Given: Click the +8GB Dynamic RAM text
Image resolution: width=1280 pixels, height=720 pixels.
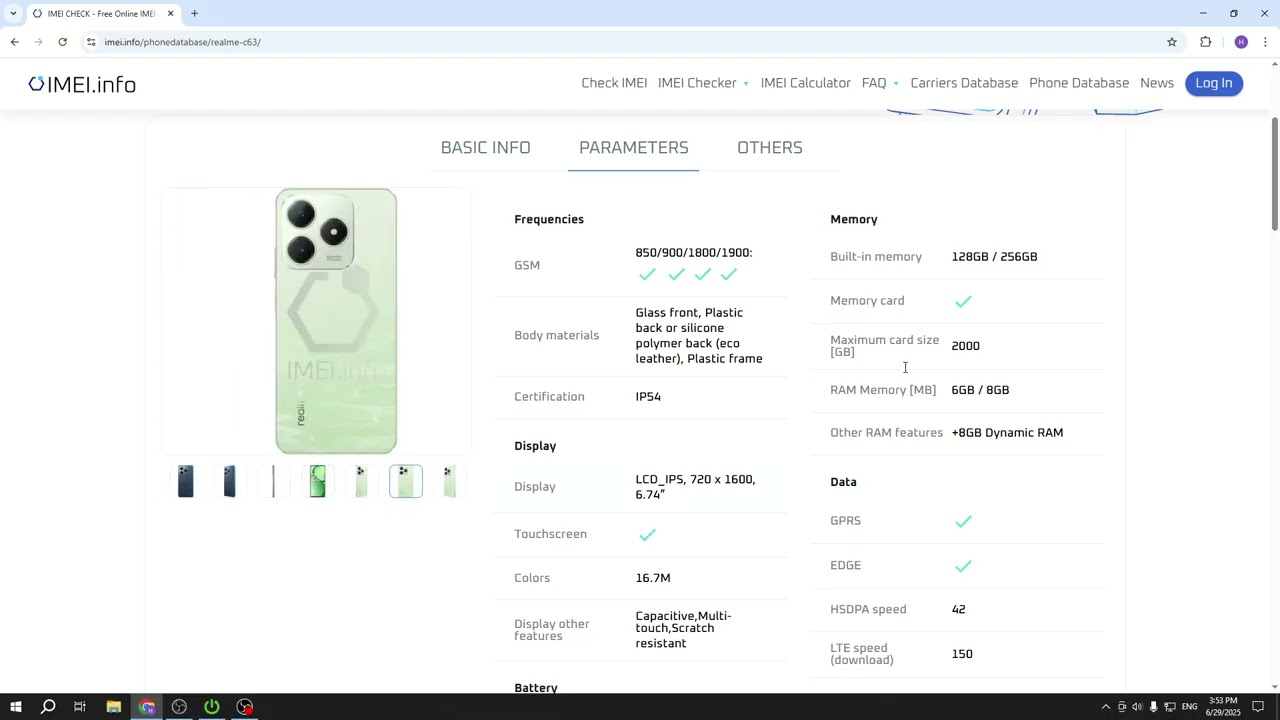Looking at the screenshot, I should click(x=1007, y=433).
